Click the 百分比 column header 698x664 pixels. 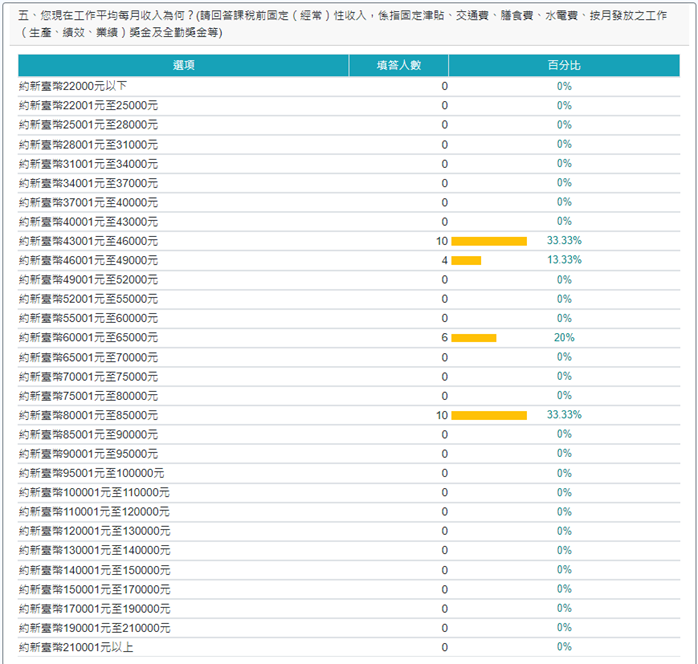click(563, 65)
